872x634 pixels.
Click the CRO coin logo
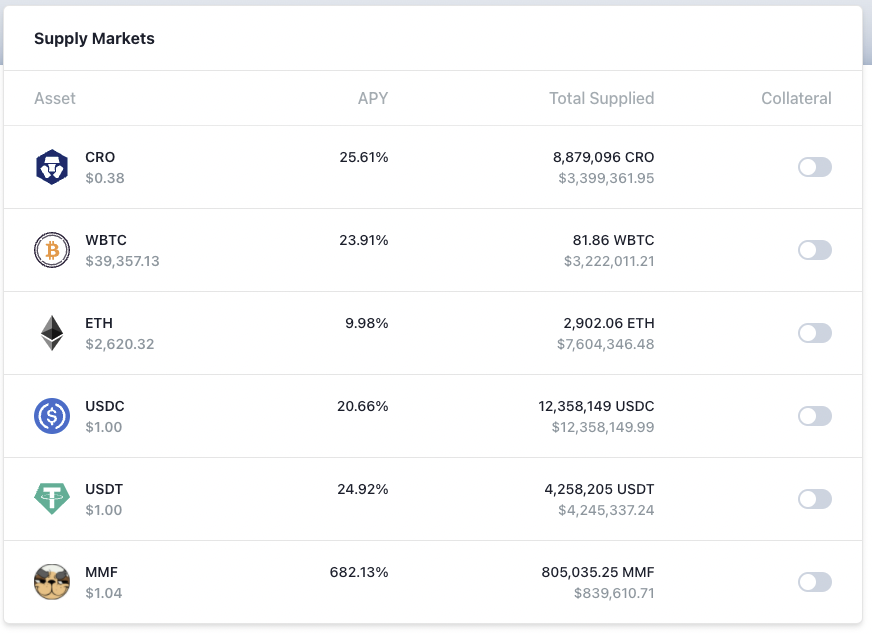click(52, 166)
